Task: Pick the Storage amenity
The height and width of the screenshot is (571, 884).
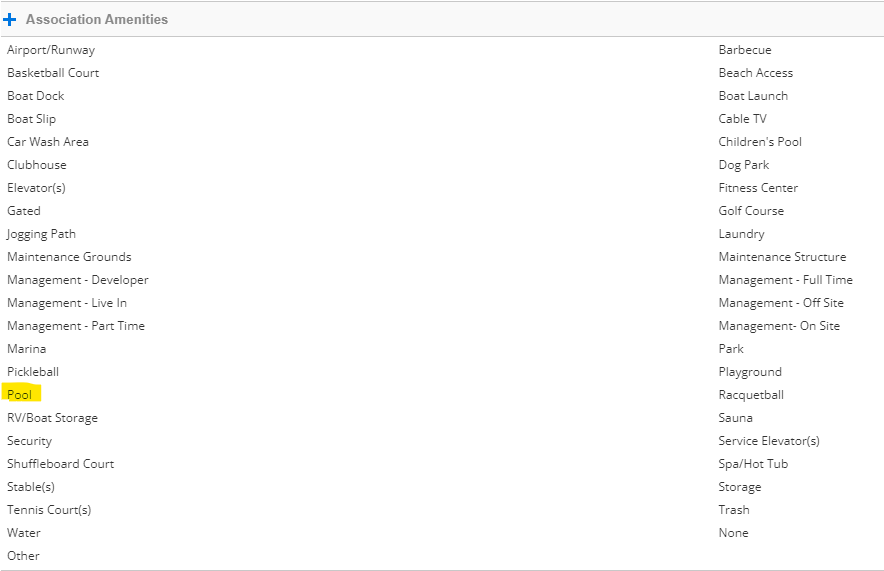Action: click(x=740, y=487)
